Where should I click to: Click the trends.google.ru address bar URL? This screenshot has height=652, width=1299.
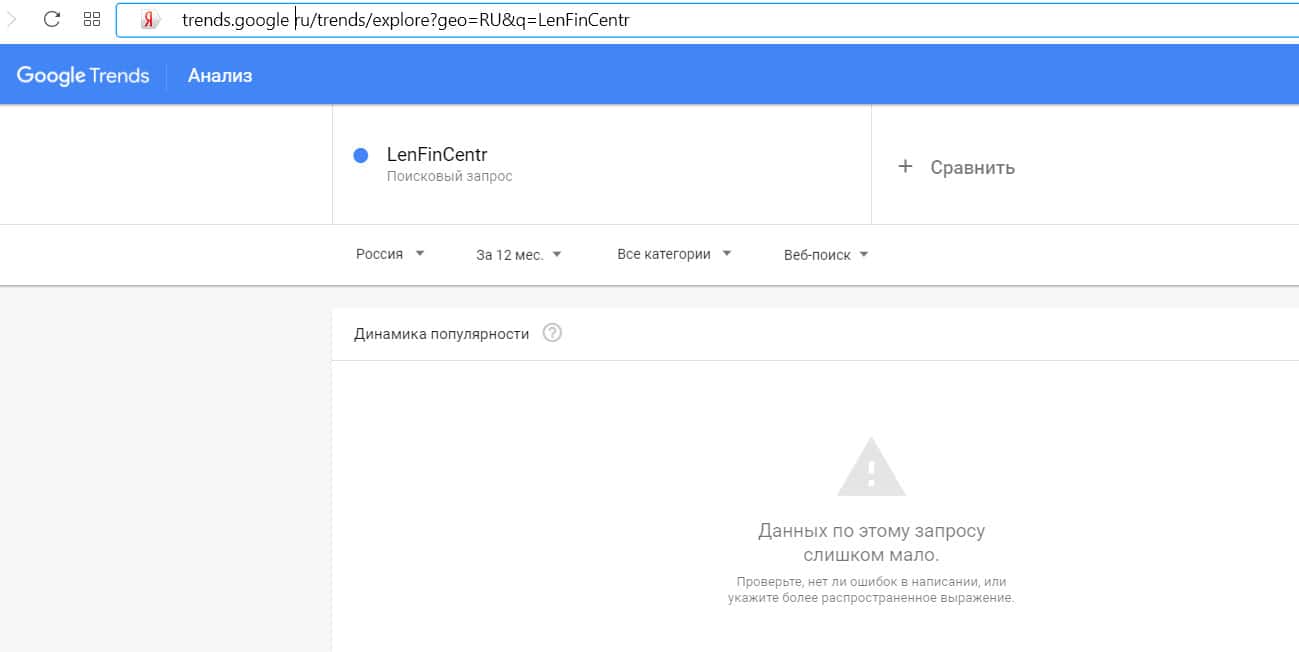pyautogui.click(x=405, y=20)
